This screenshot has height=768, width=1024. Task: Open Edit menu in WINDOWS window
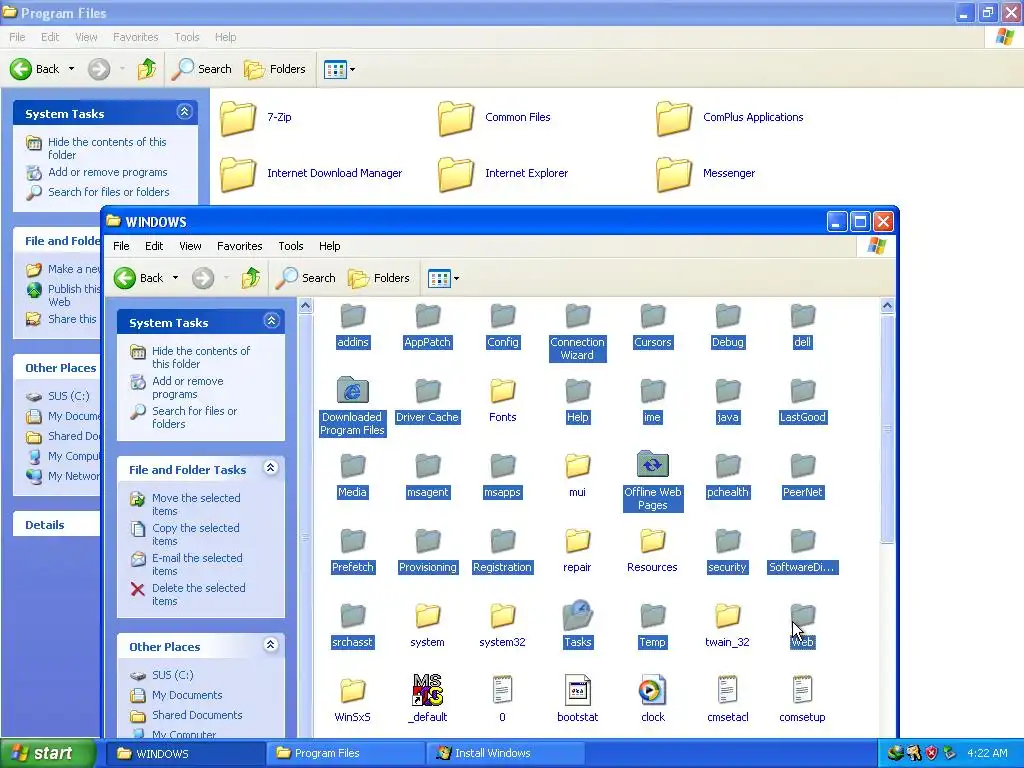coord(154,246)
